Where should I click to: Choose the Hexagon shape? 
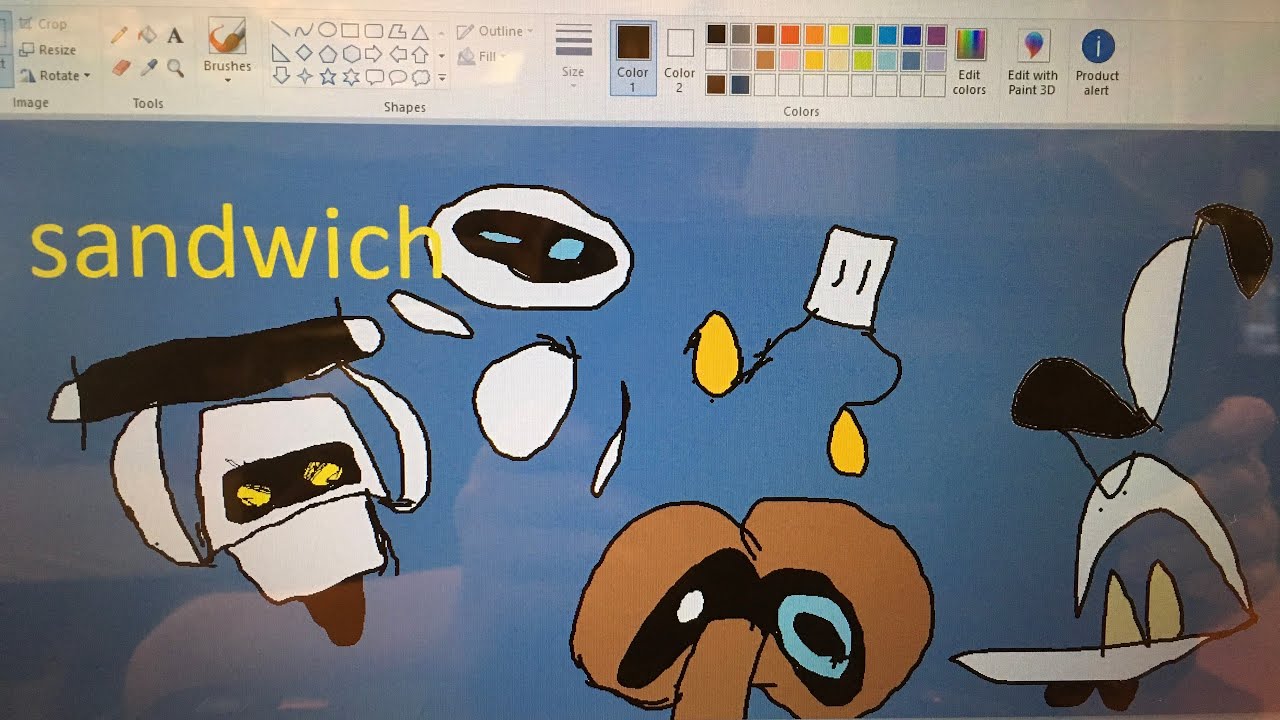(x=351, y=54)
